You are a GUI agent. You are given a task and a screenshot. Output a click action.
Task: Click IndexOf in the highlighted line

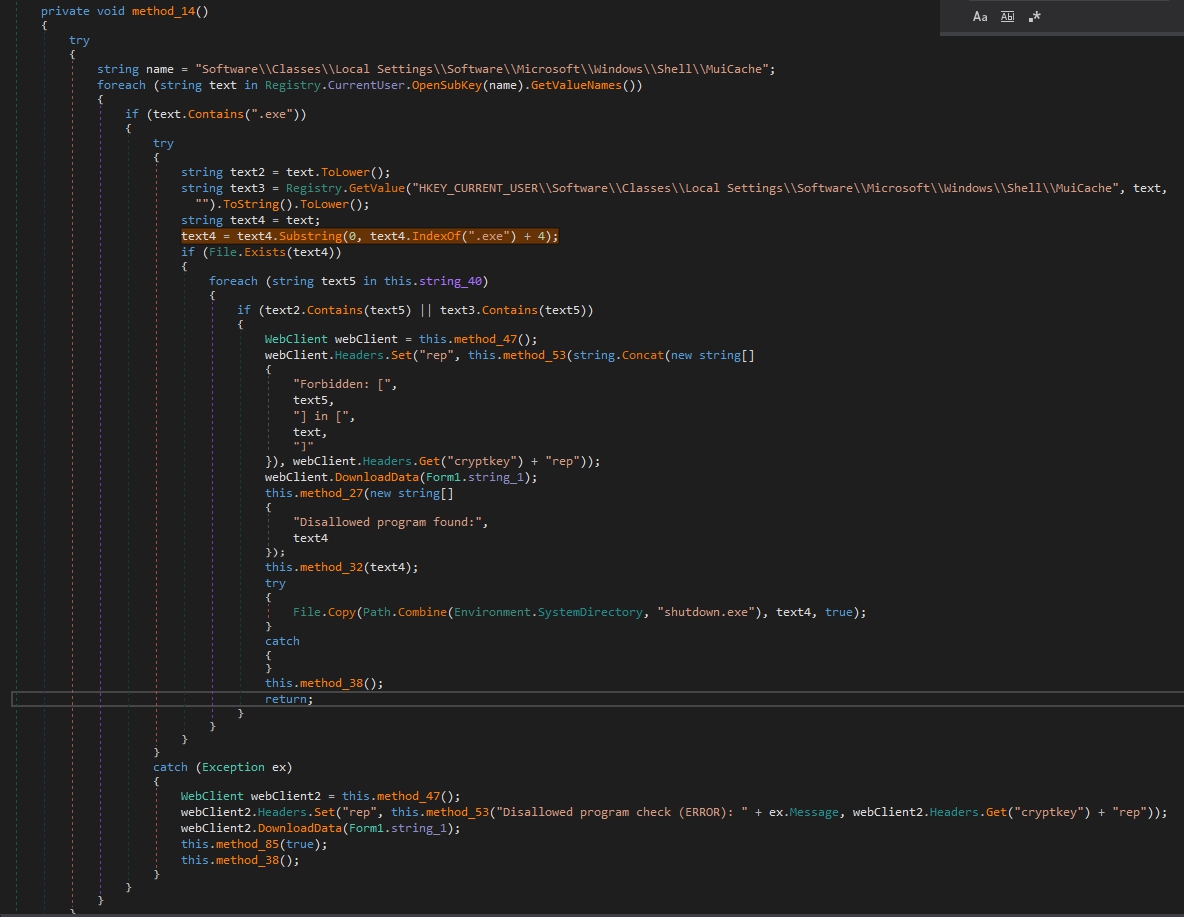click(x=436, y=236)
